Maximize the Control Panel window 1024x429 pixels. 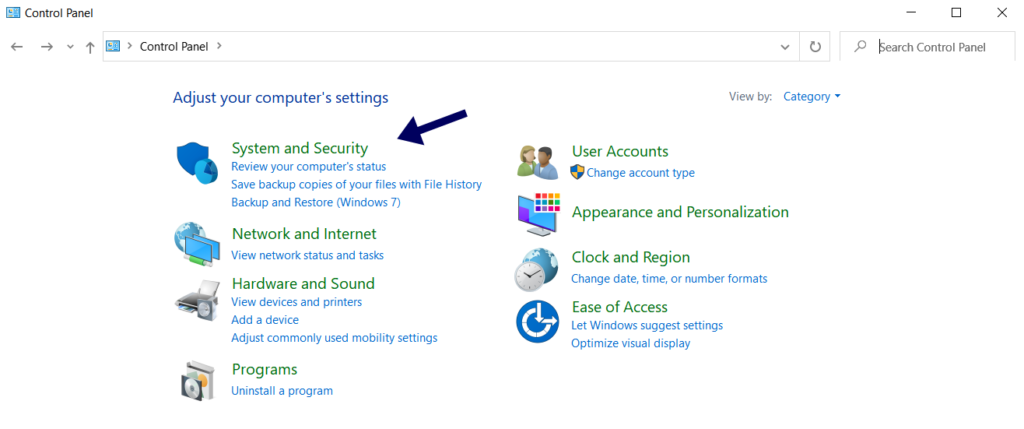pos(956,12)
